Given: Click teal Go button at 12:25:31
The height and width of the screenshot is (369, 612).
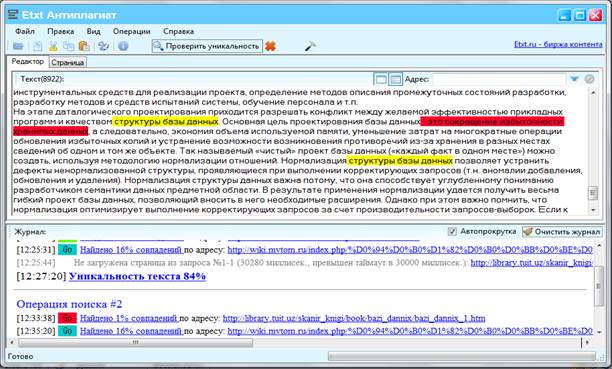Looking at the screenshot, I should pos(67,250).
